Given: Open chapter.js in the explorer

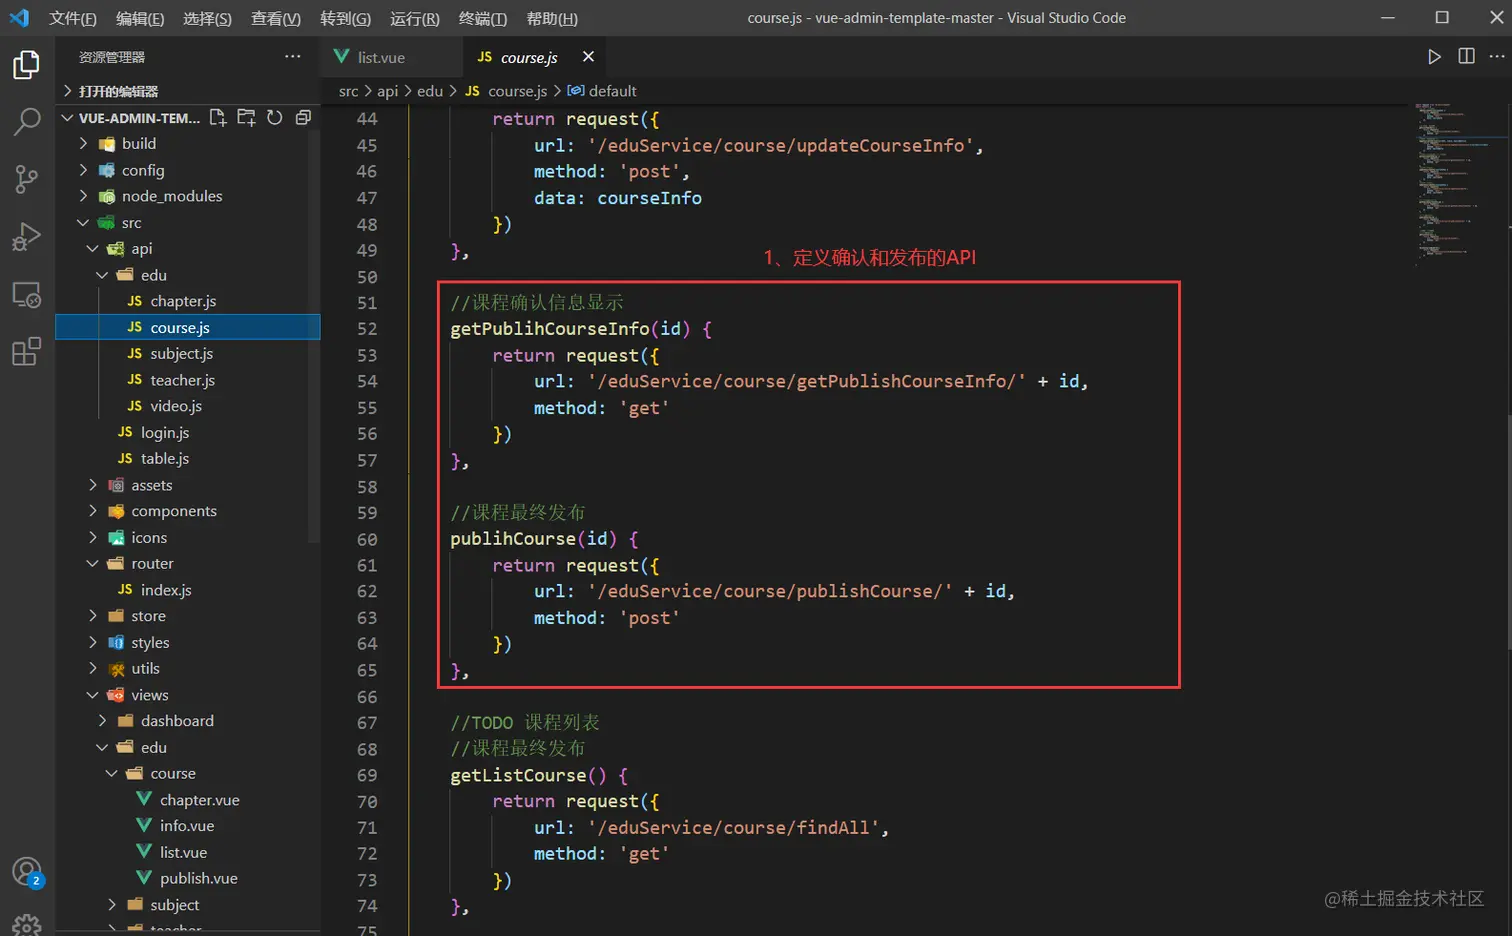Looking at the screenshot, I should click(x=188, y=301).
